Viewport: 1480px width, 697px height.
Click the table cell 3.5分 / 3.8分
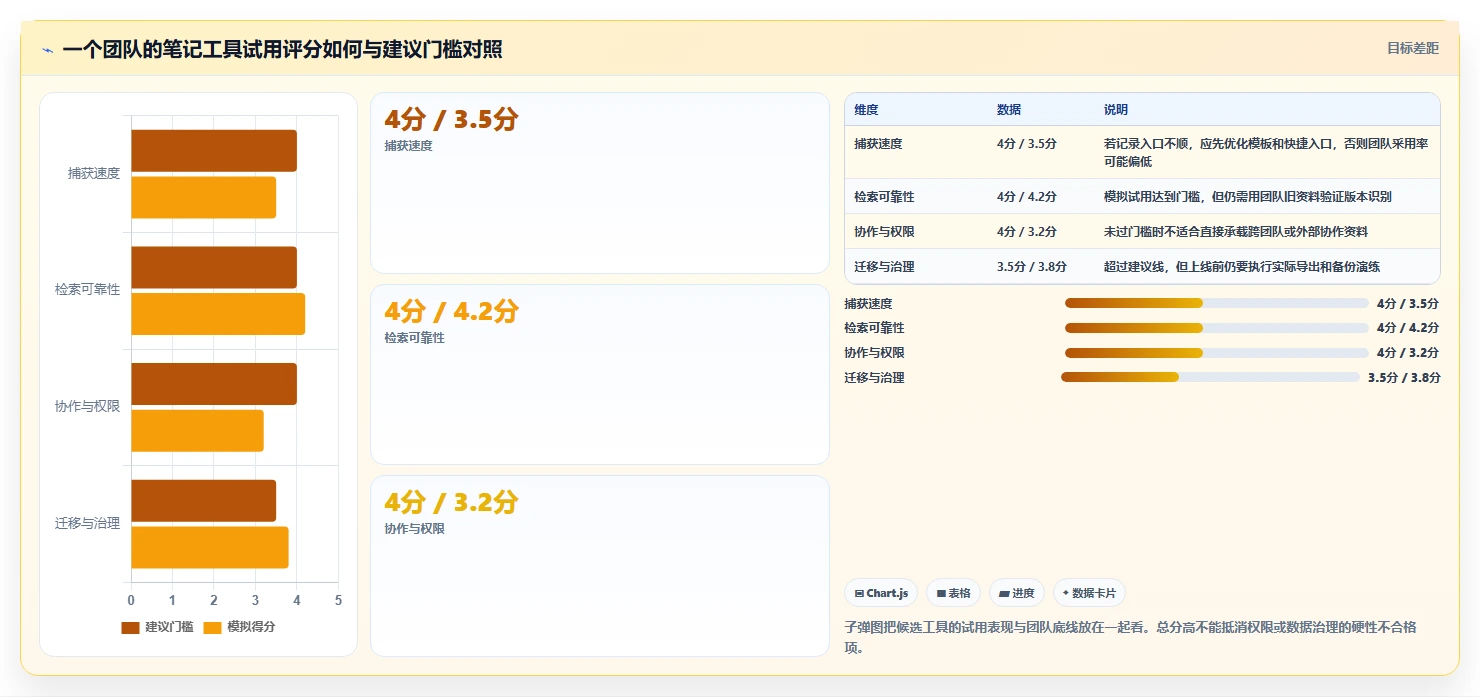pos(1032,267)
